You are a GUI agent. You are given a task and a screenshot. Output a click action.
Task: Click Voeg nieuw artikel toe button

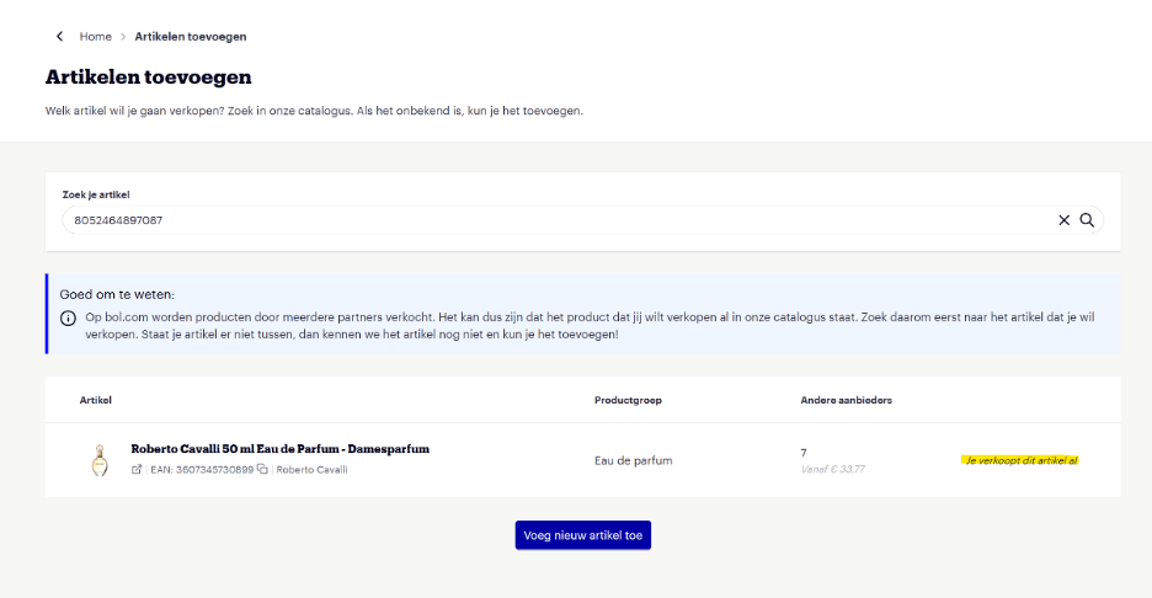583,535
